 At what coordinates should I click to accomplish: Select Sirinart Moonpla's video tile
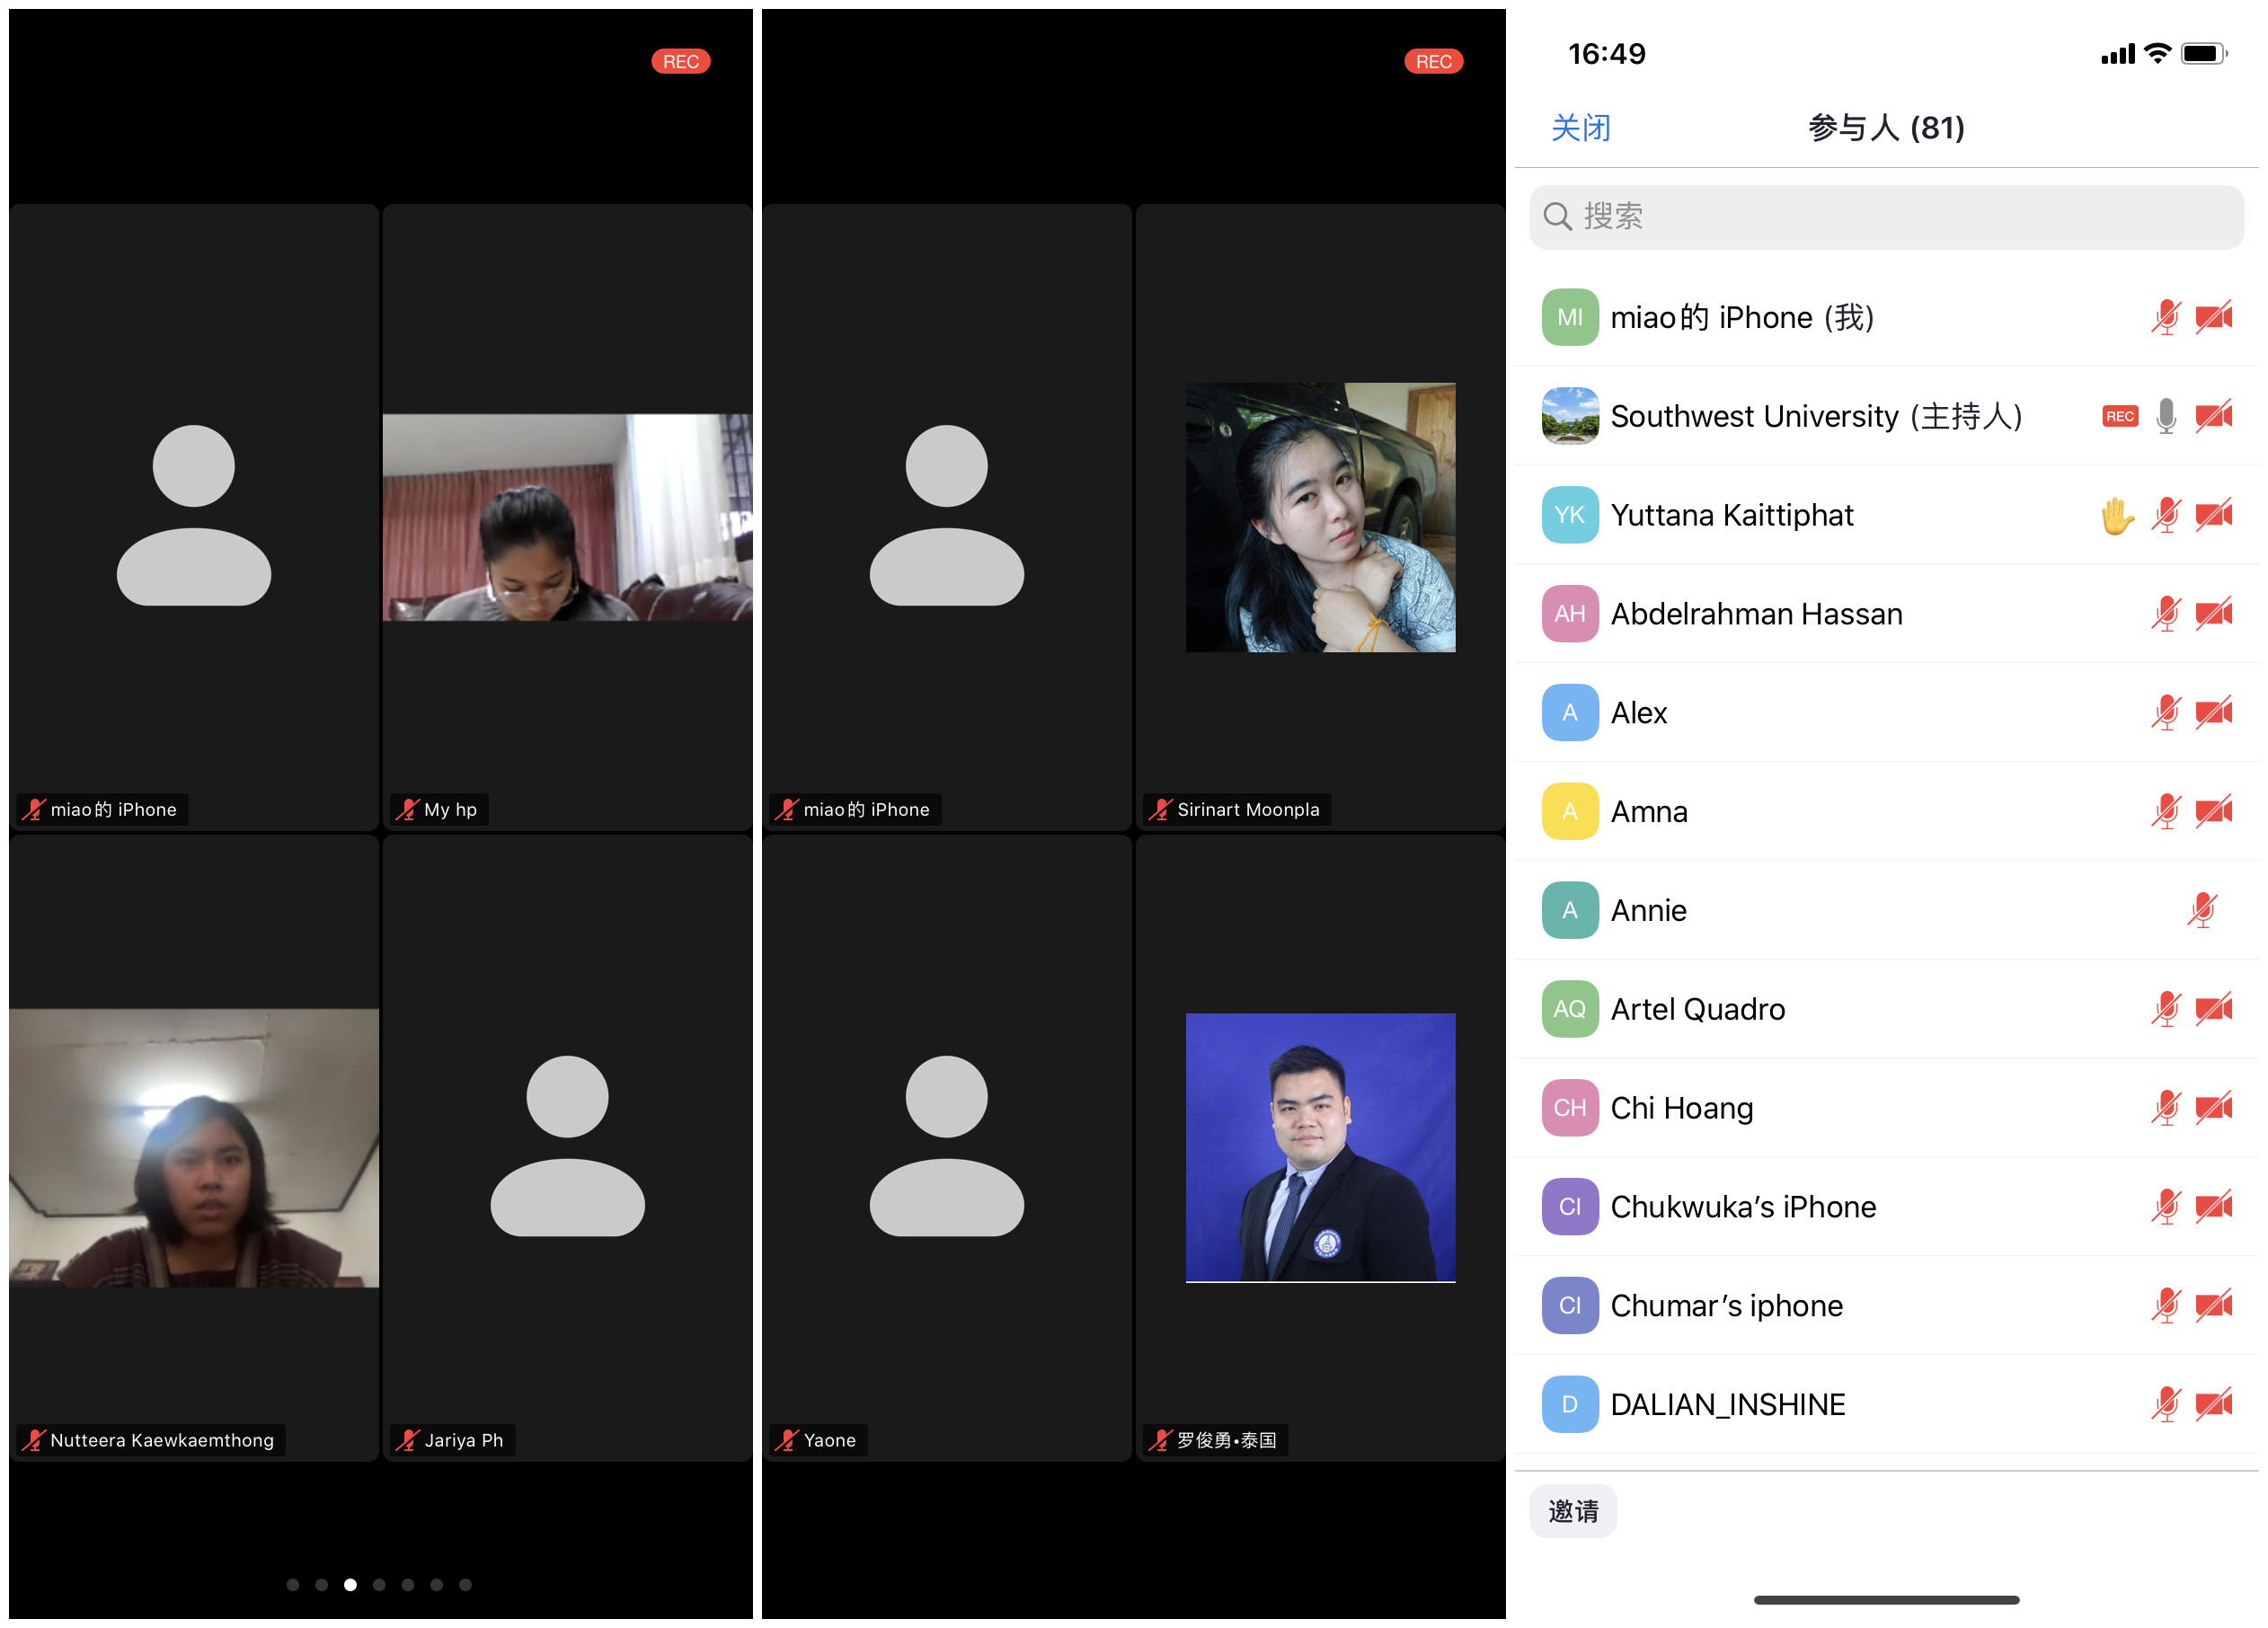pos(1319,518)
